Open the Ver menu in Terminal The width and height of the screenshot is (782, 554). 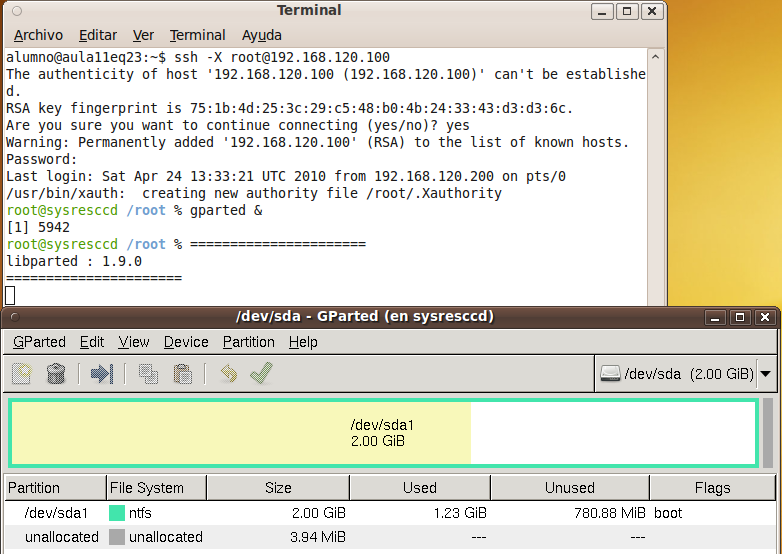pos(143,35)
